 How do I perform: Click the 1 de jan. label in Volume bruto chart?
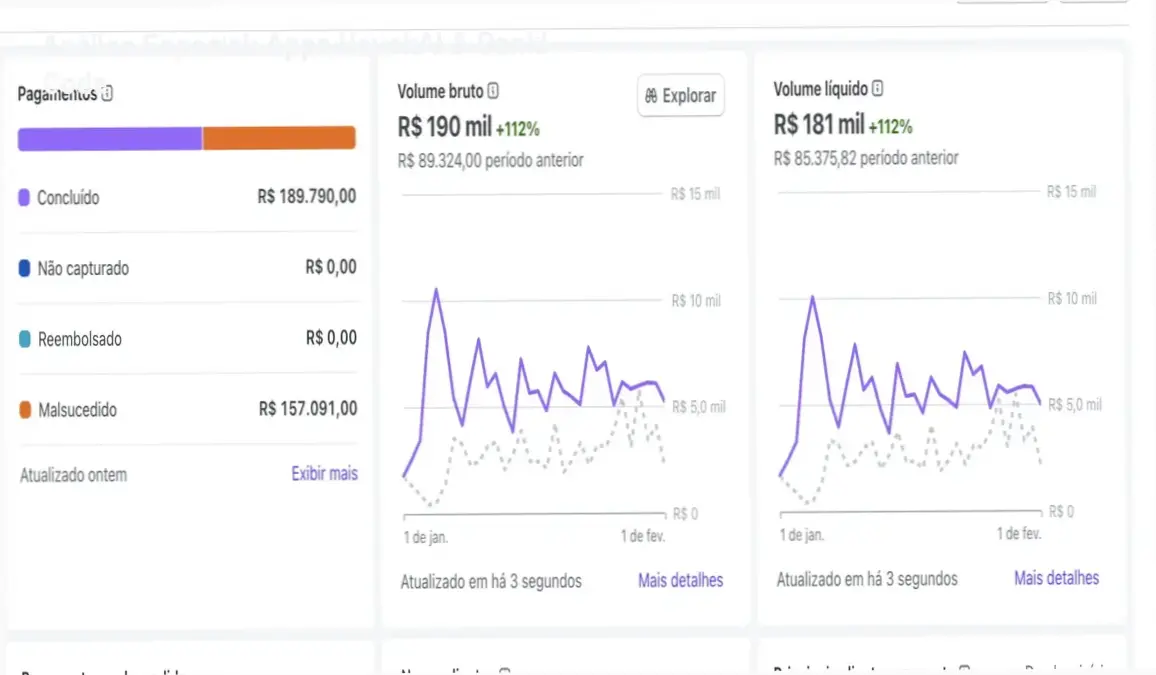[x=426, y=537]
